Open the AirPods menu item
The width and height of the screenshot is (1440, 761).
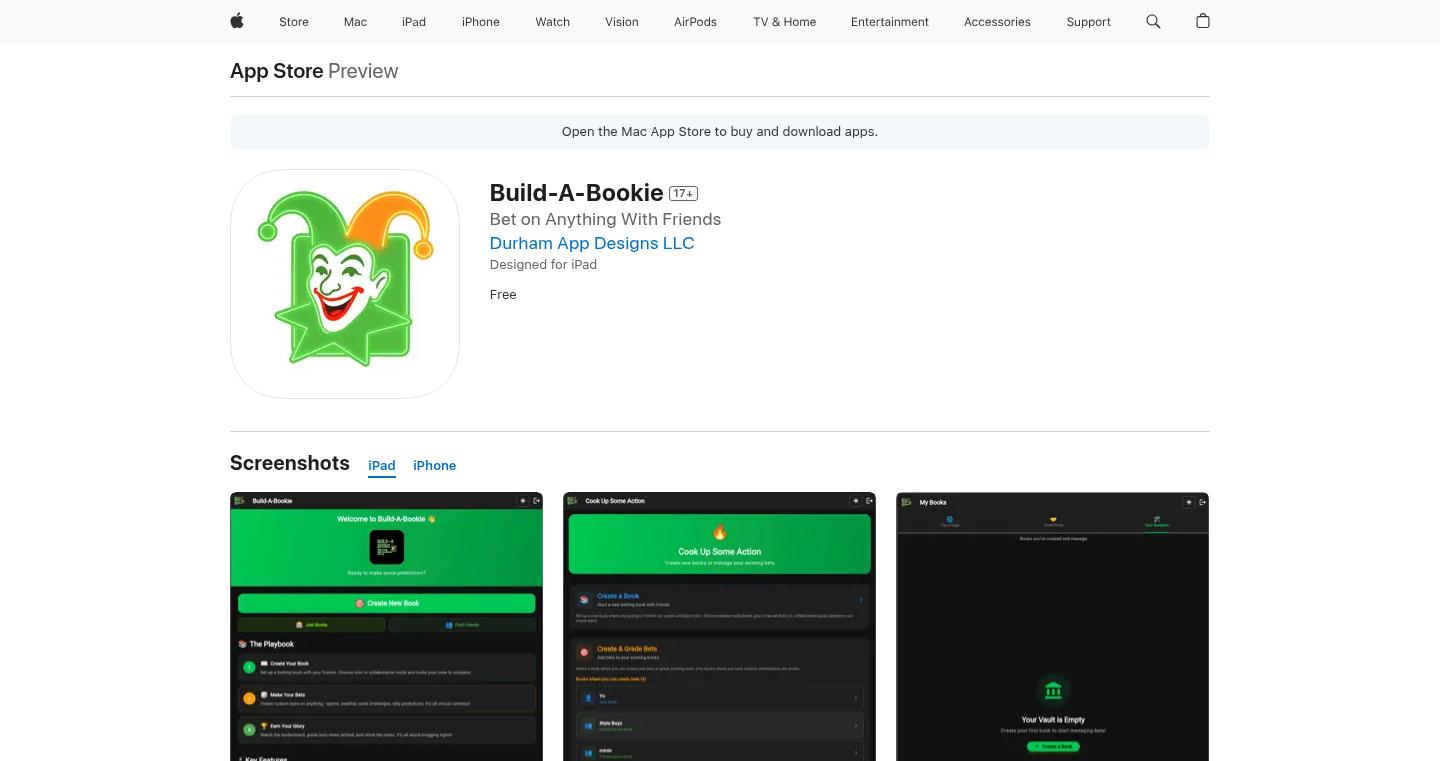tap(695, 22)
